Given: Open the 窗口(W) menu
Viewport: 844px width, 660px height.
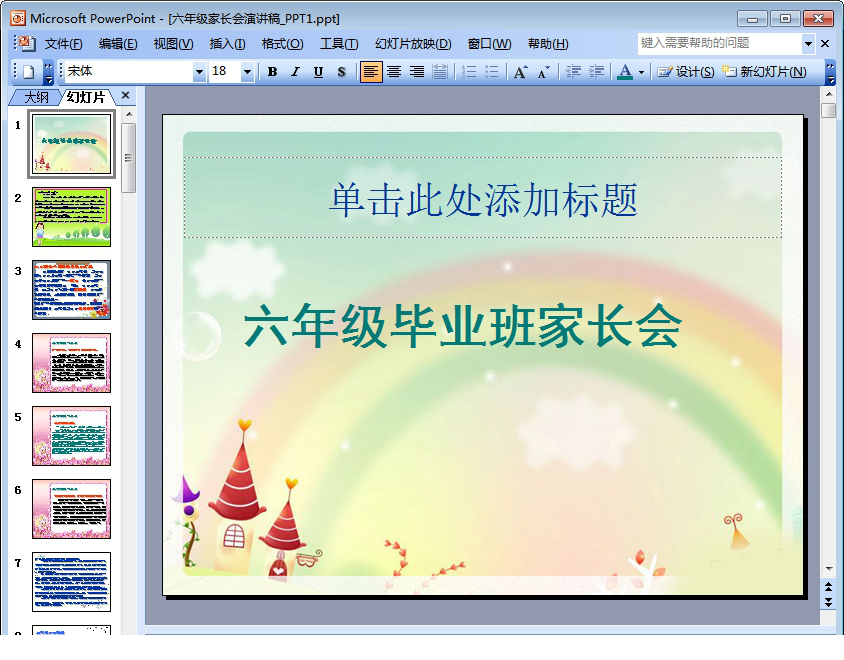Looking at the screenshot, I should pyautogui.click(x=489, y=44).
